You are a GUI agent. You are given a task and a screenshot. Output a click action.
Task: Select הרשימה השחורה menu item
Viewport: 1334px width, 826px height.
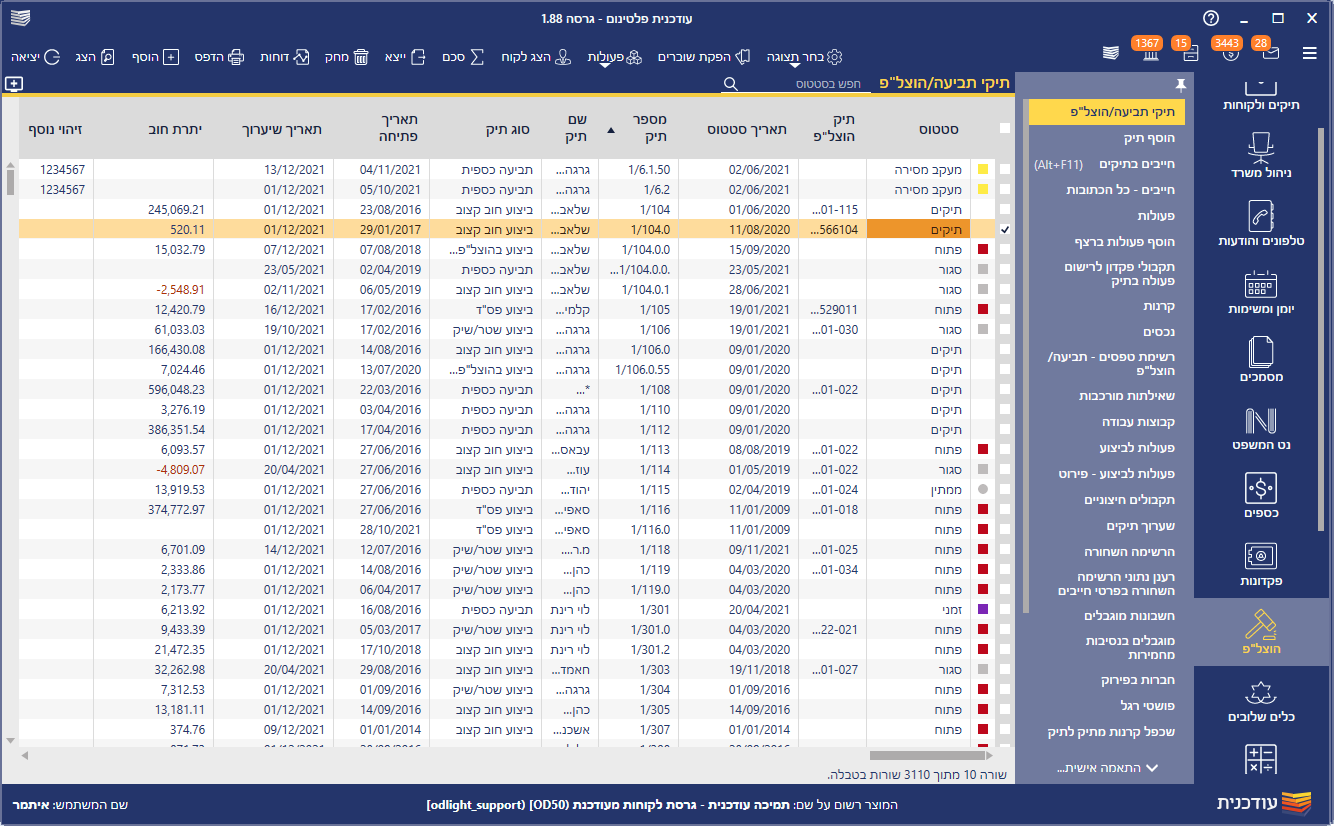tap(1107, 552)
